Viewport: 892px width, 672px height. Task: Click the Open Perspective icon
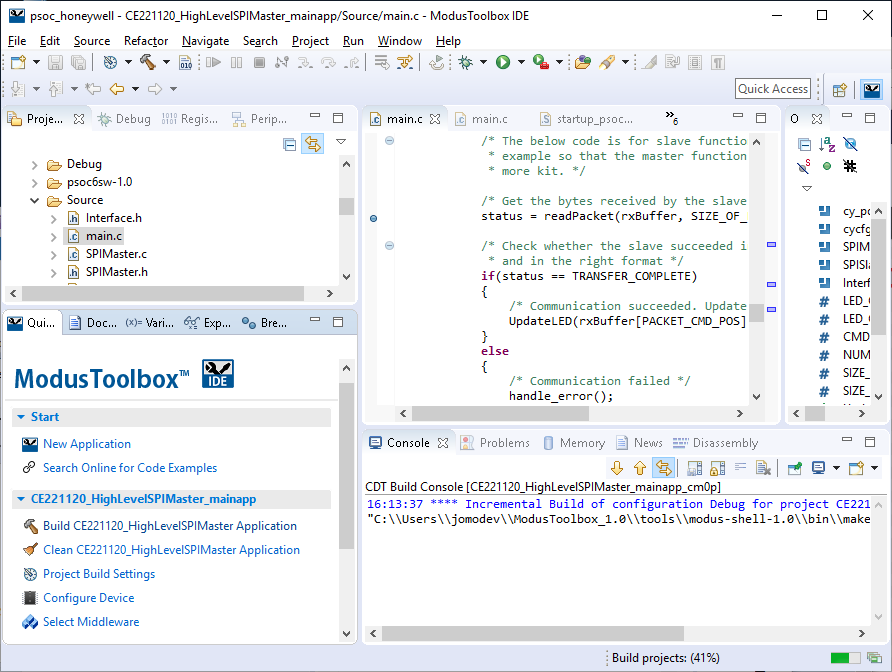[x=840, y=89]
